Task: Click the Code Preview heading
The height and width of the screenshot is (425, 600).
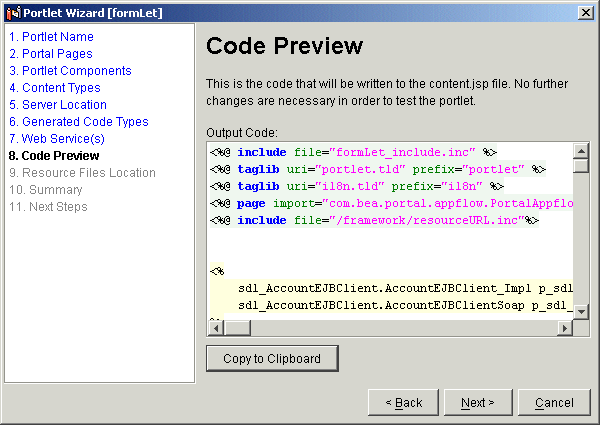Action: click(x=284, y=46)
